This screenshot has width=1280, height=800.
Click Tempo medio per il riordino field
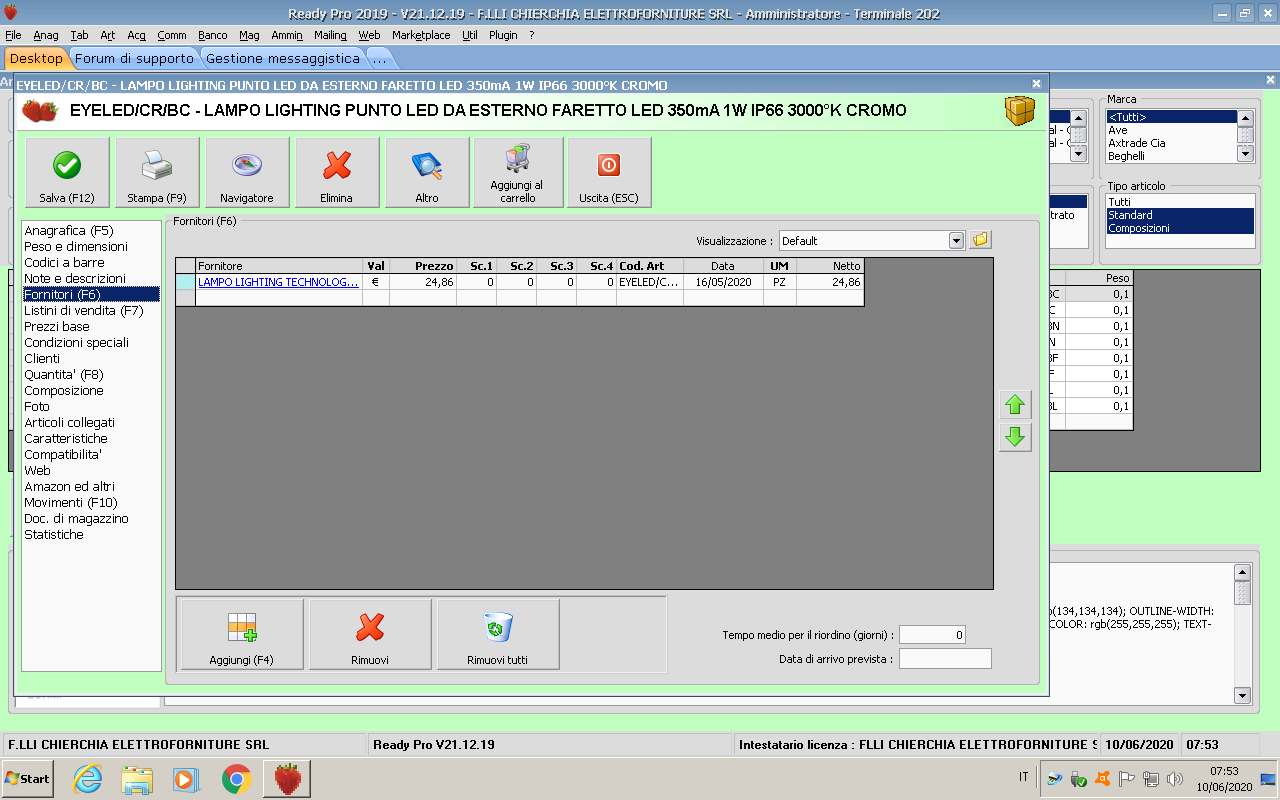(932, 635)
